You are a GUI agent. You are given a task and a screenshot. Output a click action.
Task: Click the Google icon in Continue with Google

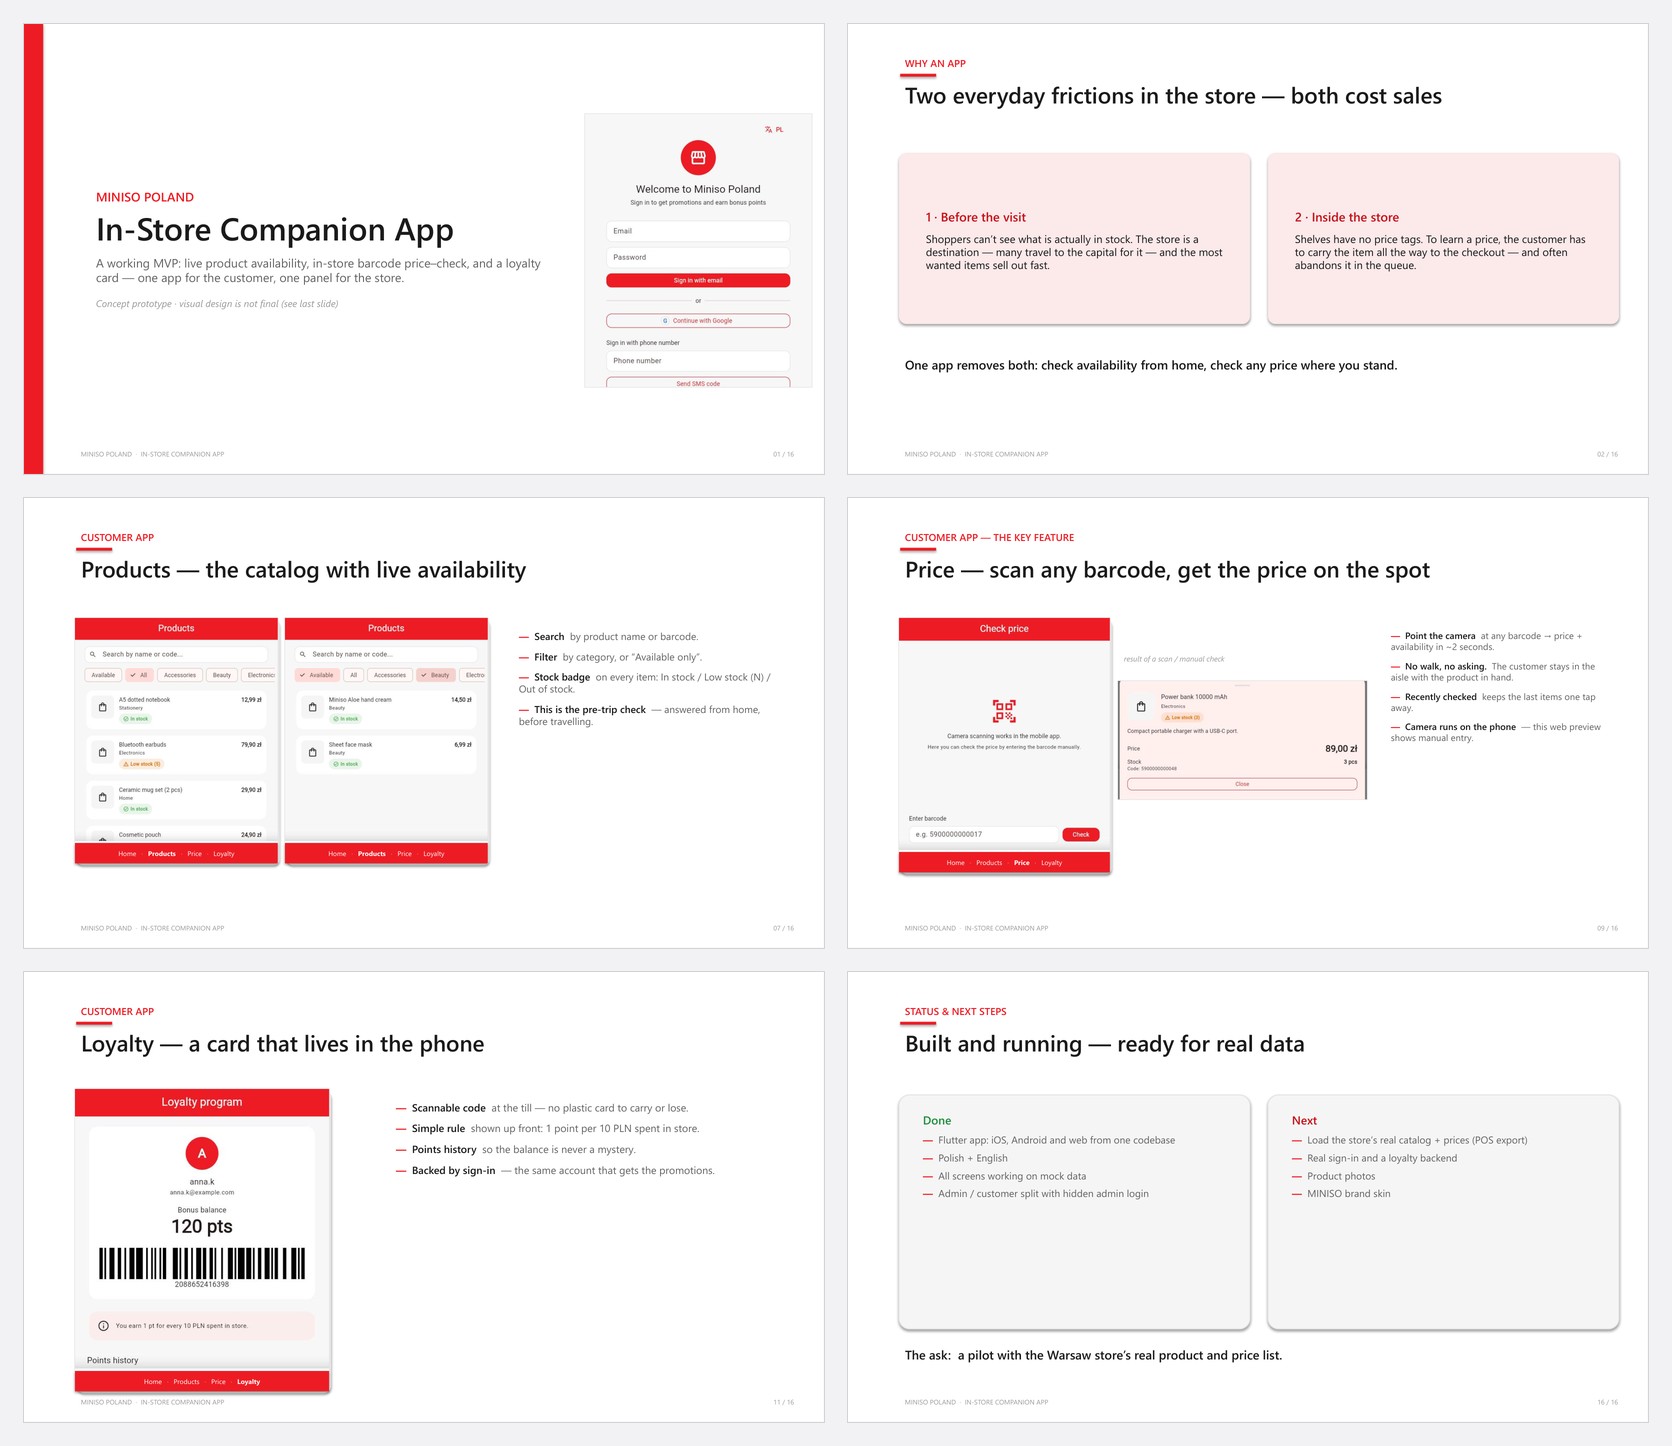[666, 321]
